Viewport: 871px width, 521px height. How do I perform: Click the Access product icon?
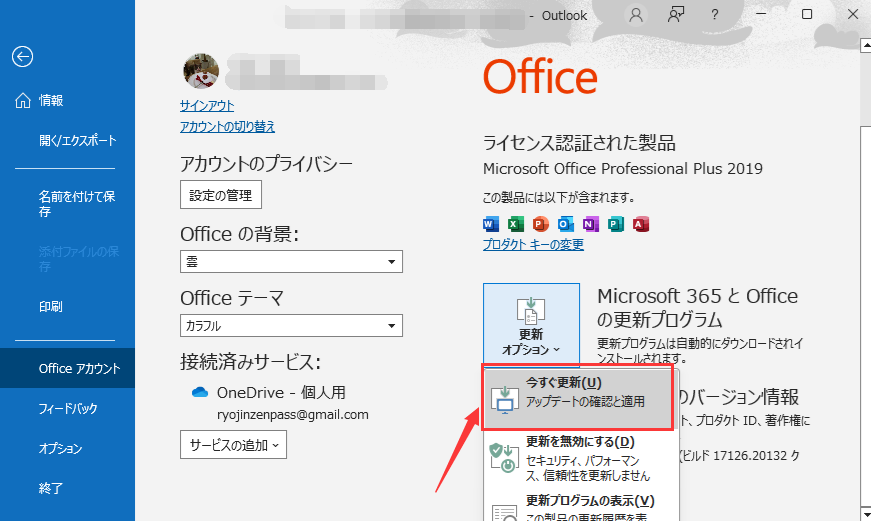[640, 224]
